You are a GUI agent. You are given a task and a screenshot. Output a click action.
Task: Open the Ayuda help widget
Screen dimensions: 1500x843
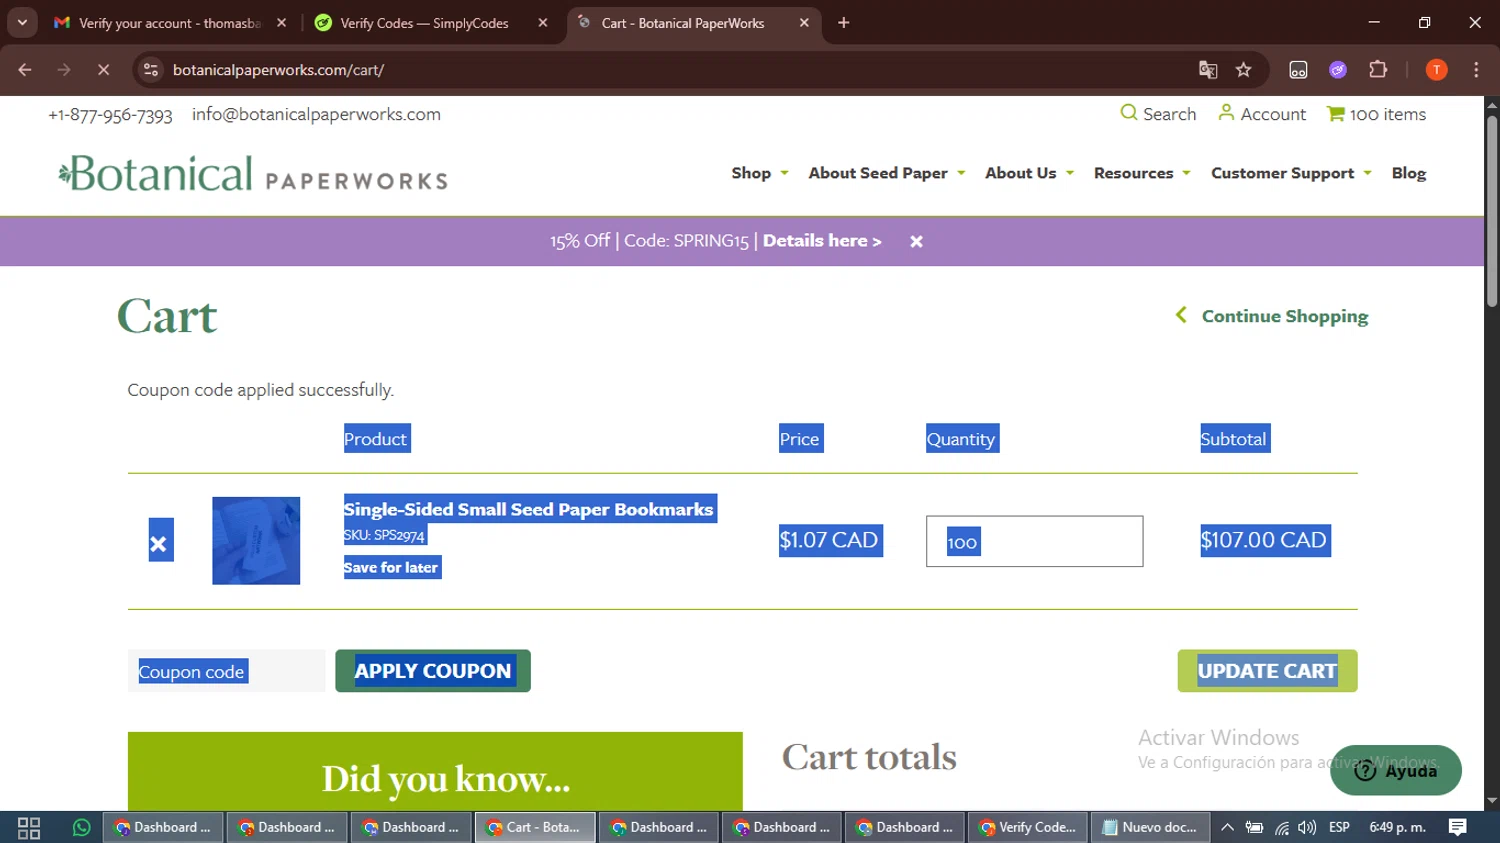pos(1396,770)
